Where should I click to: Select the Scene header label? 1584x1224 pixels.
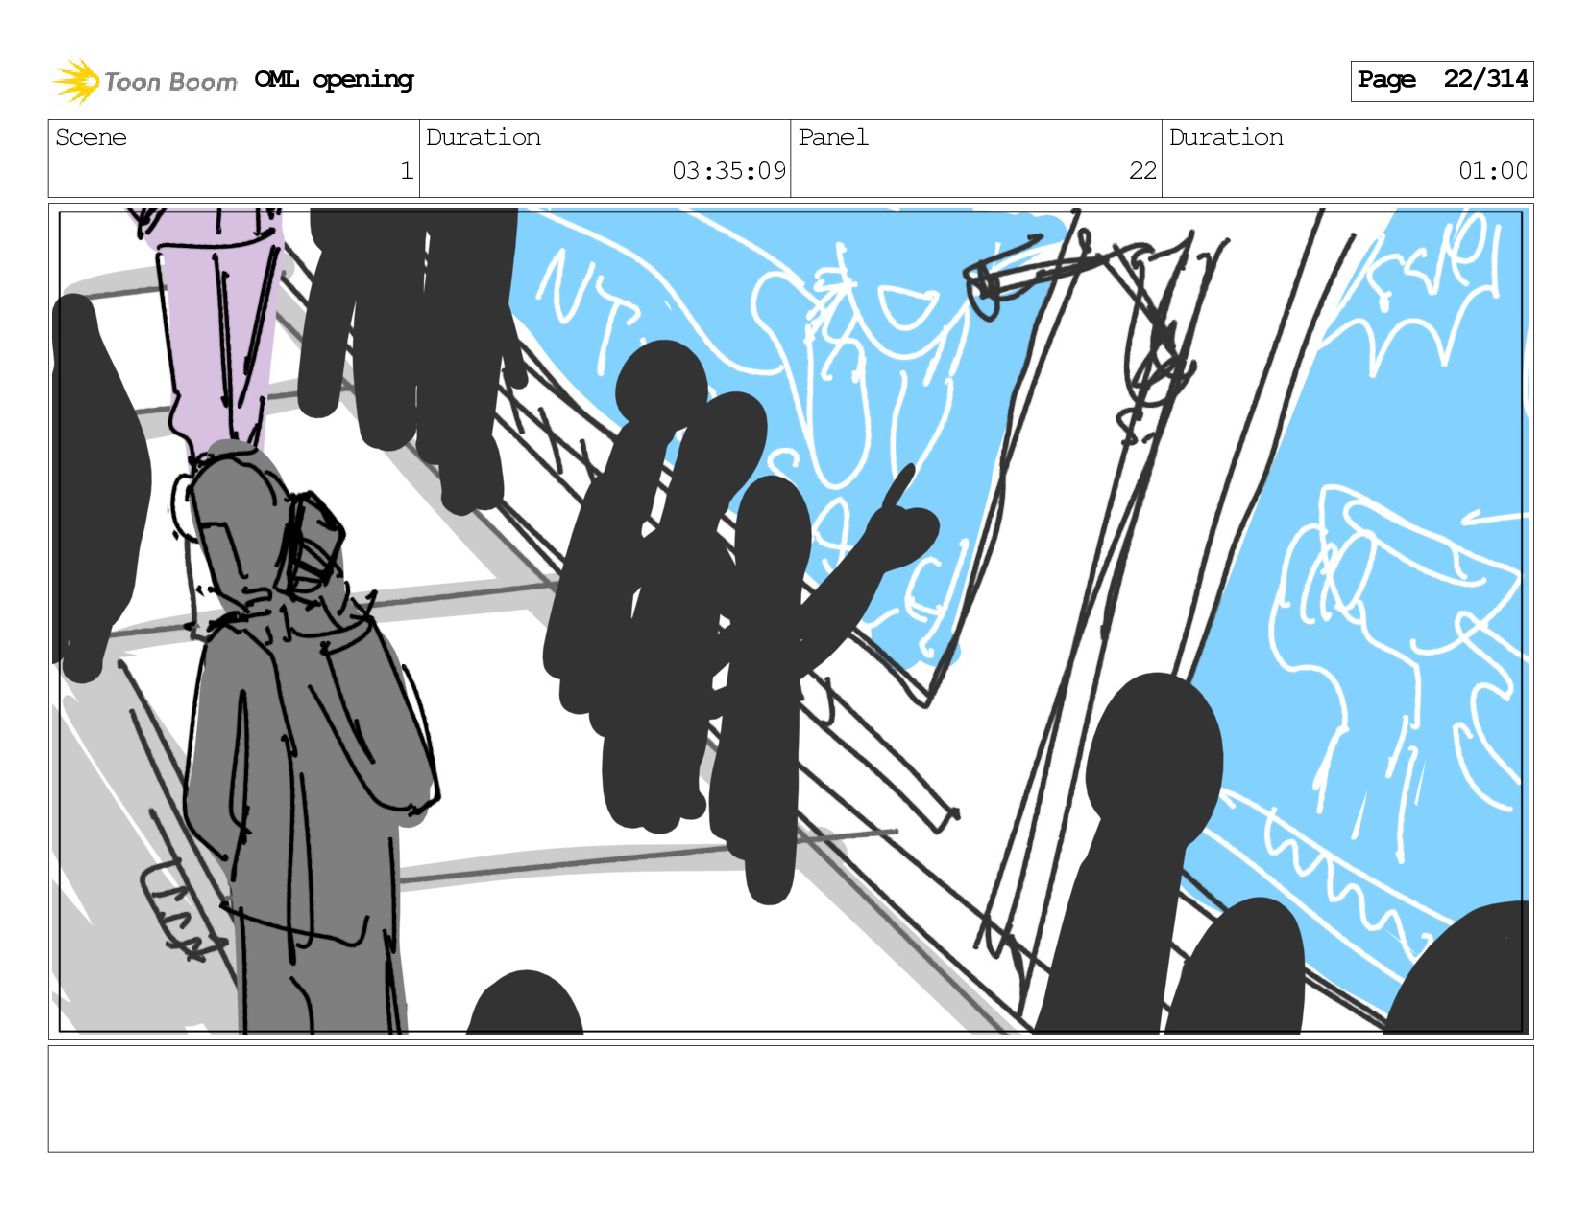coord(91,137)
